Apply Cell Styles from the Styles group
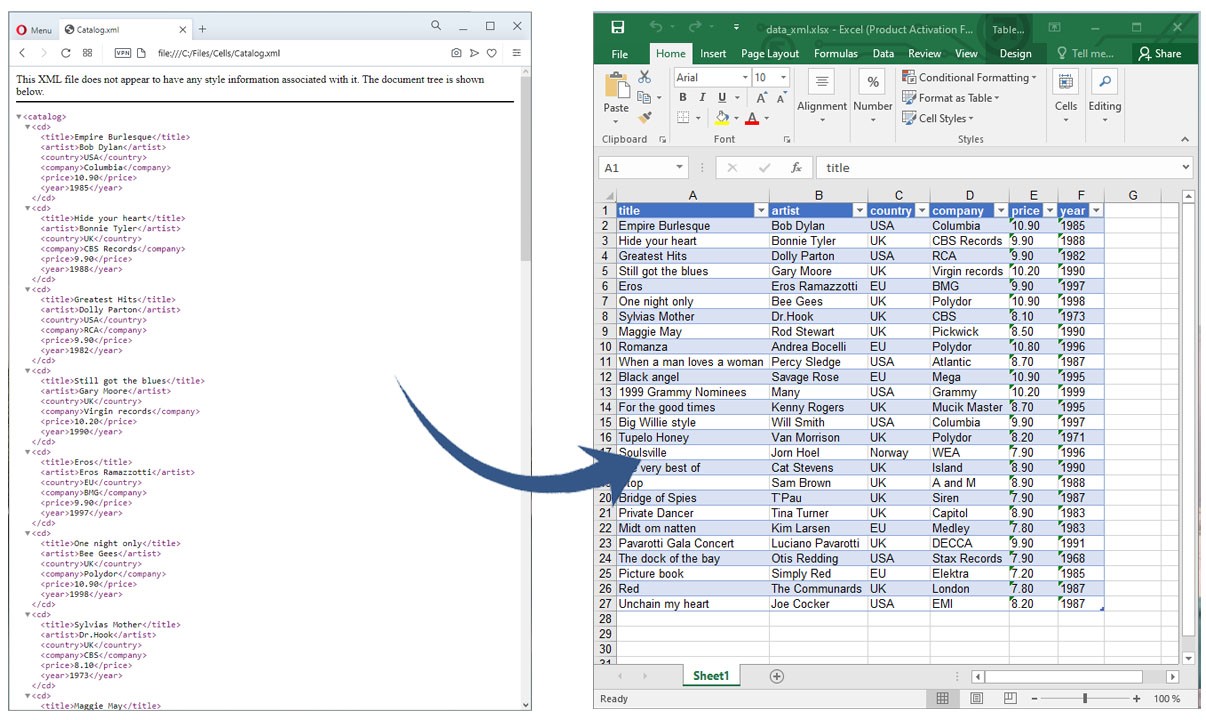This screenshot has height=720, width=1206. 938,118
